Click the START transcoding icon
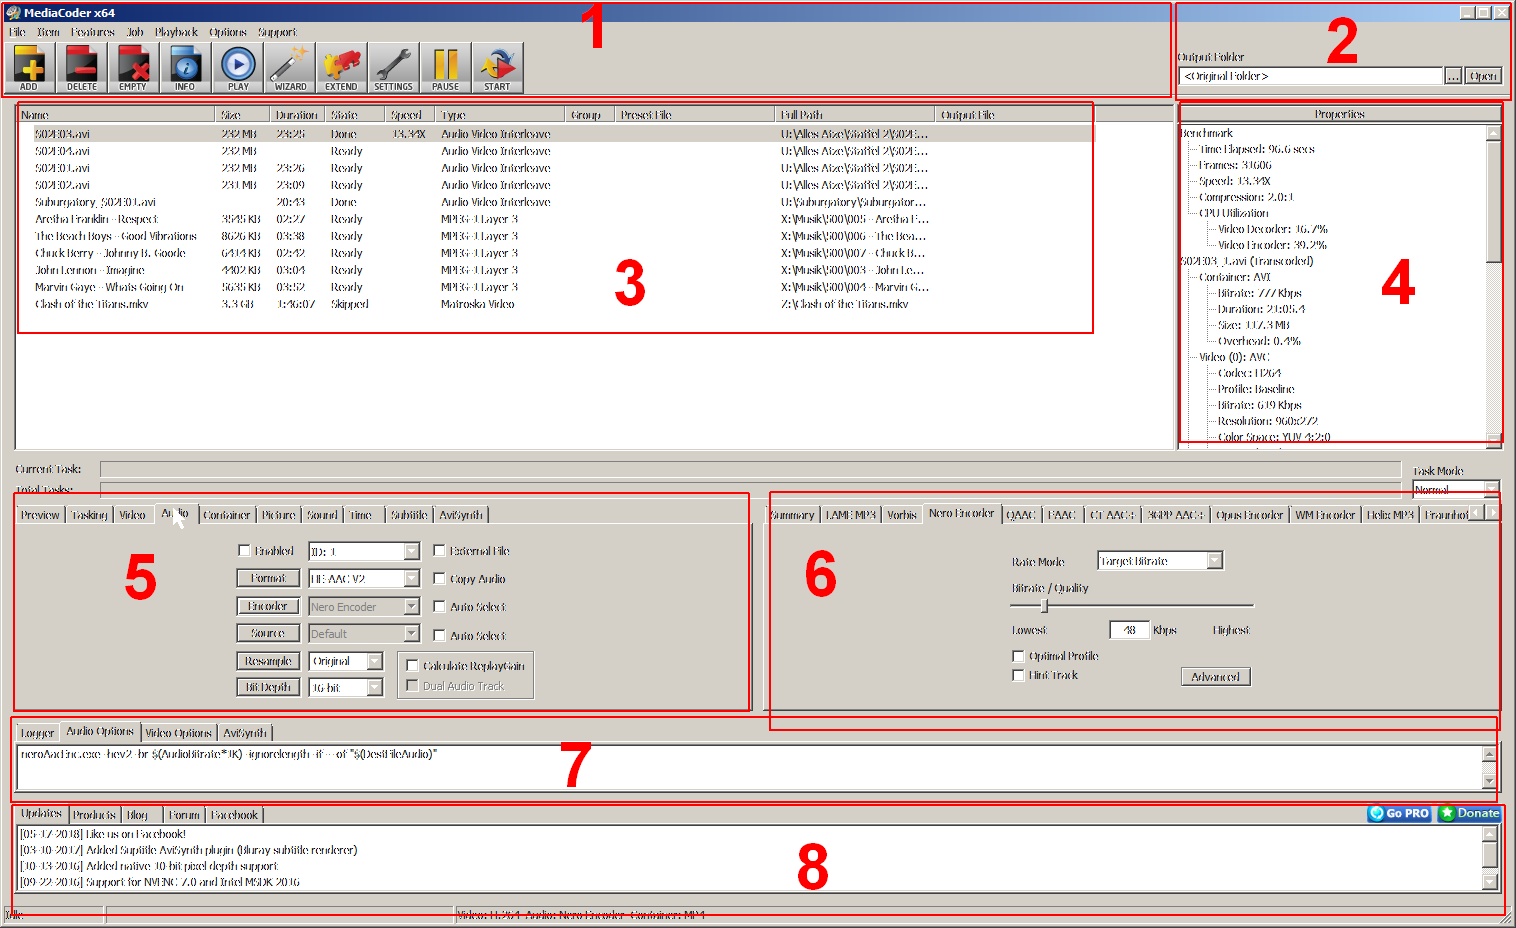The width and height of the screenshot is (1516, 928). tap(497, 67)
